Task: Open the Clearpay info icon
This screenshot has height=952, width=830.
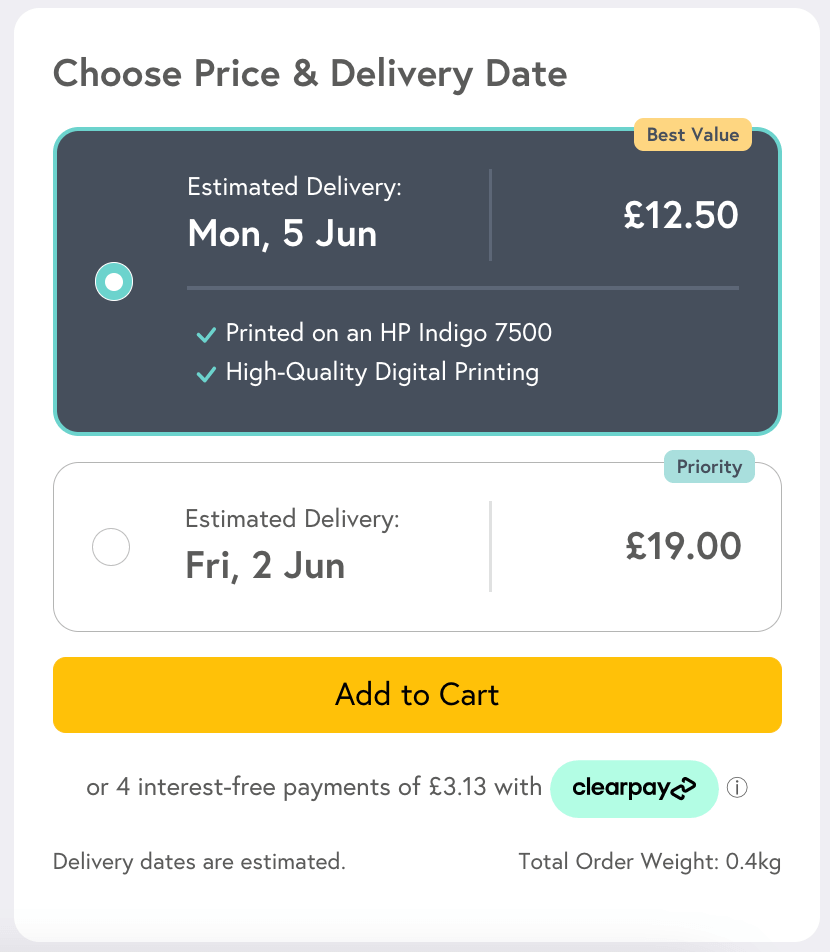Action: pyautogui.click(x=737, y=788)
